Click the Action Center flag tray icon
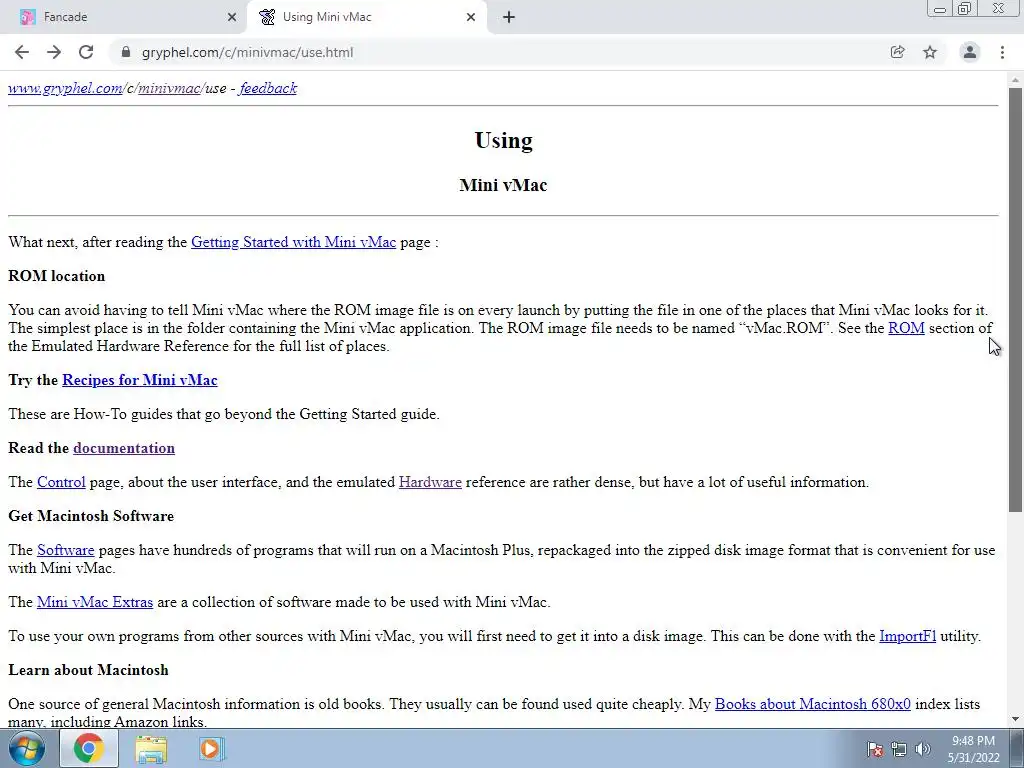The height and width of the screenshot is (768, 1024). 875,749
